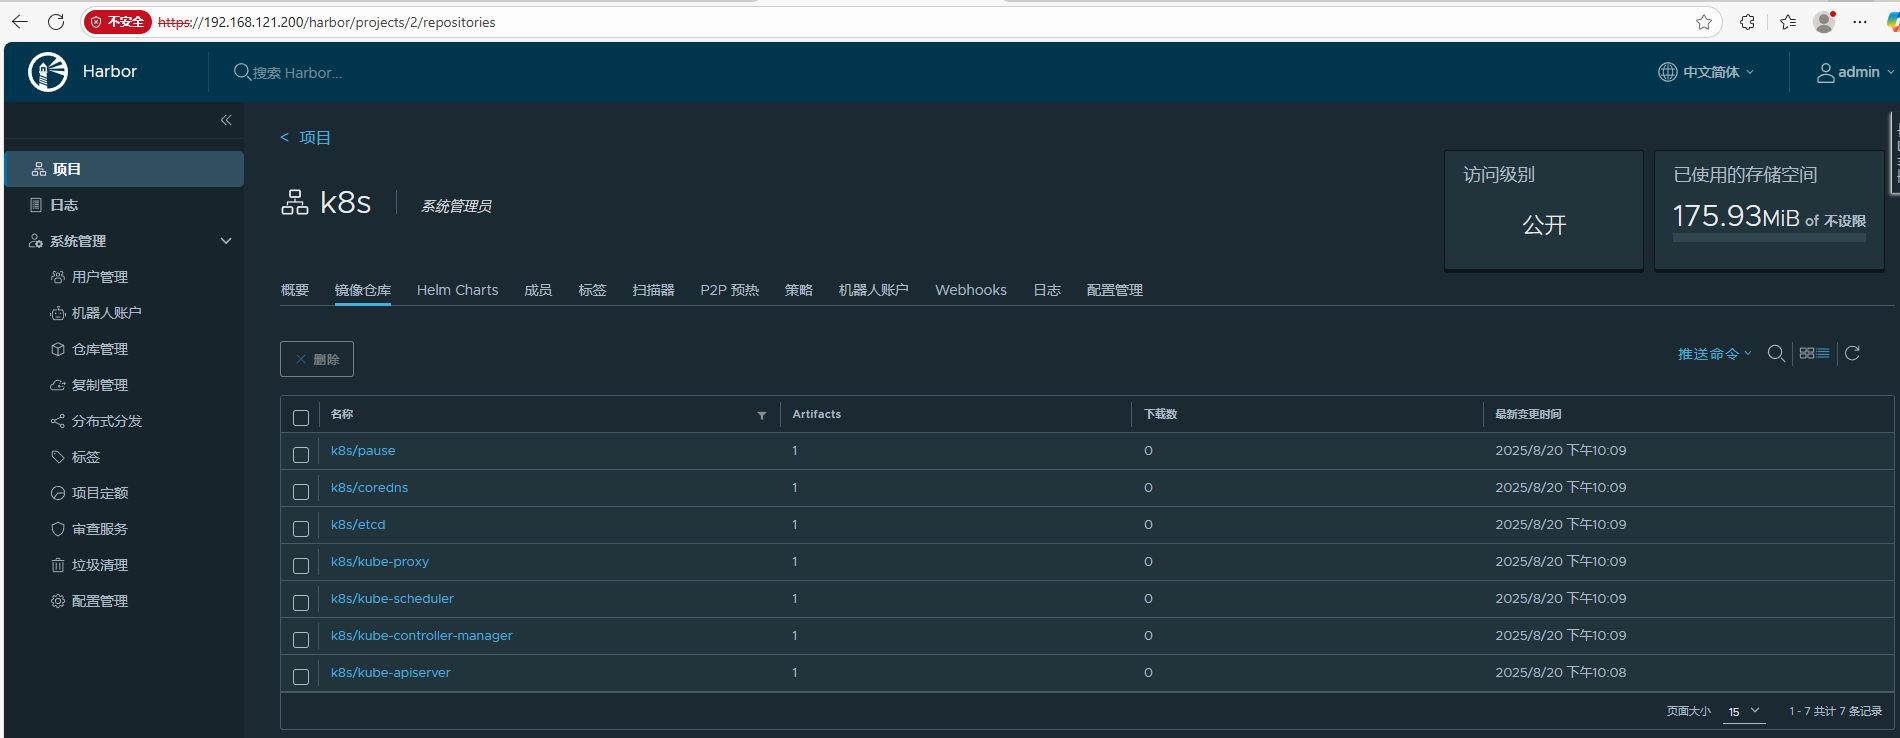Image resolution: width=1900 pixels, height=738 pixels.
Task: Open k8s/kube-apiserver repository link
Action: click(391, 673)
